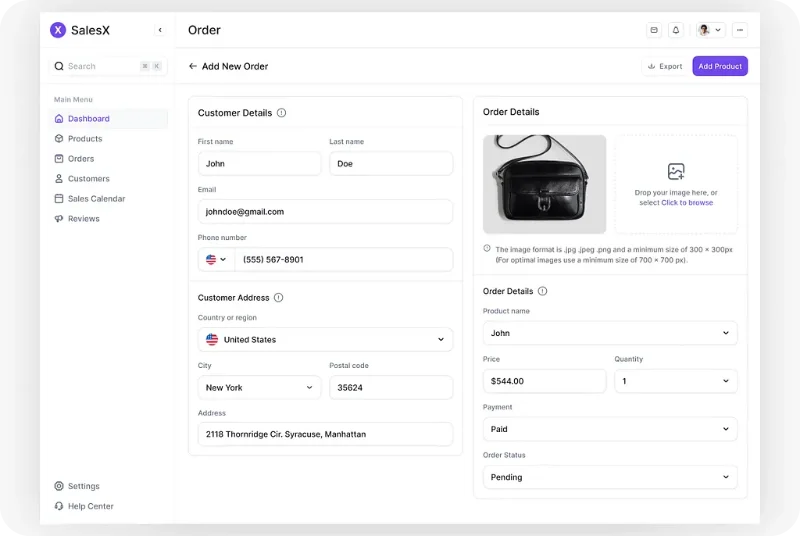800x536 pixels.
Task: Open the Quantity dropdown
Action: 676,381
